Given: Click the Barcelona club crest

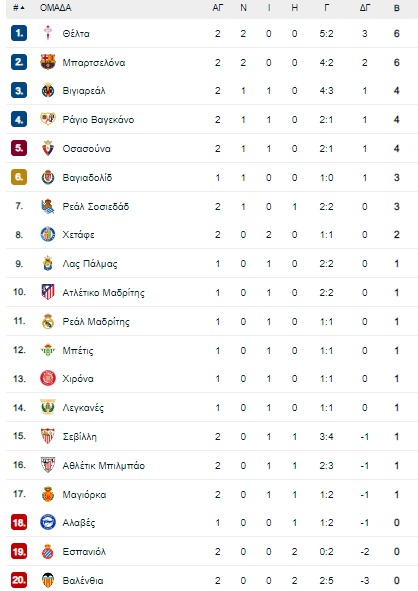Looking at the screenshot, I should (x=48, y=62).
